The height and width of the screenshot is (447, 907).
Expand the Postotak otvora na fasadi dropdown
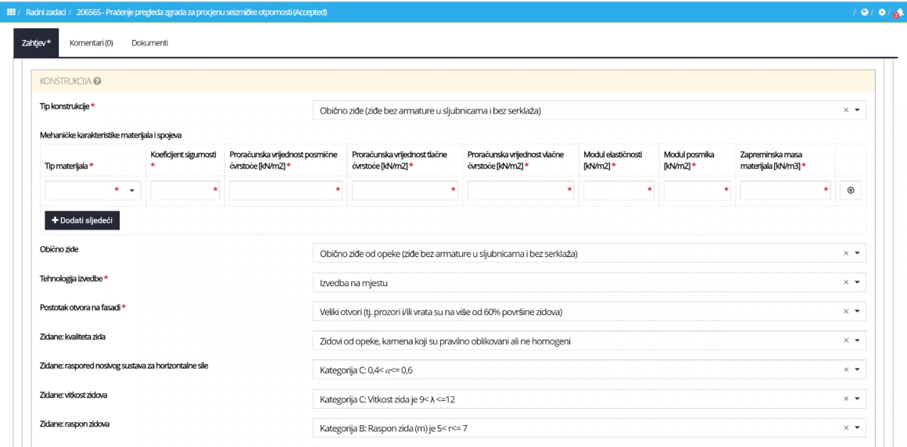click(x=857, y=311)
